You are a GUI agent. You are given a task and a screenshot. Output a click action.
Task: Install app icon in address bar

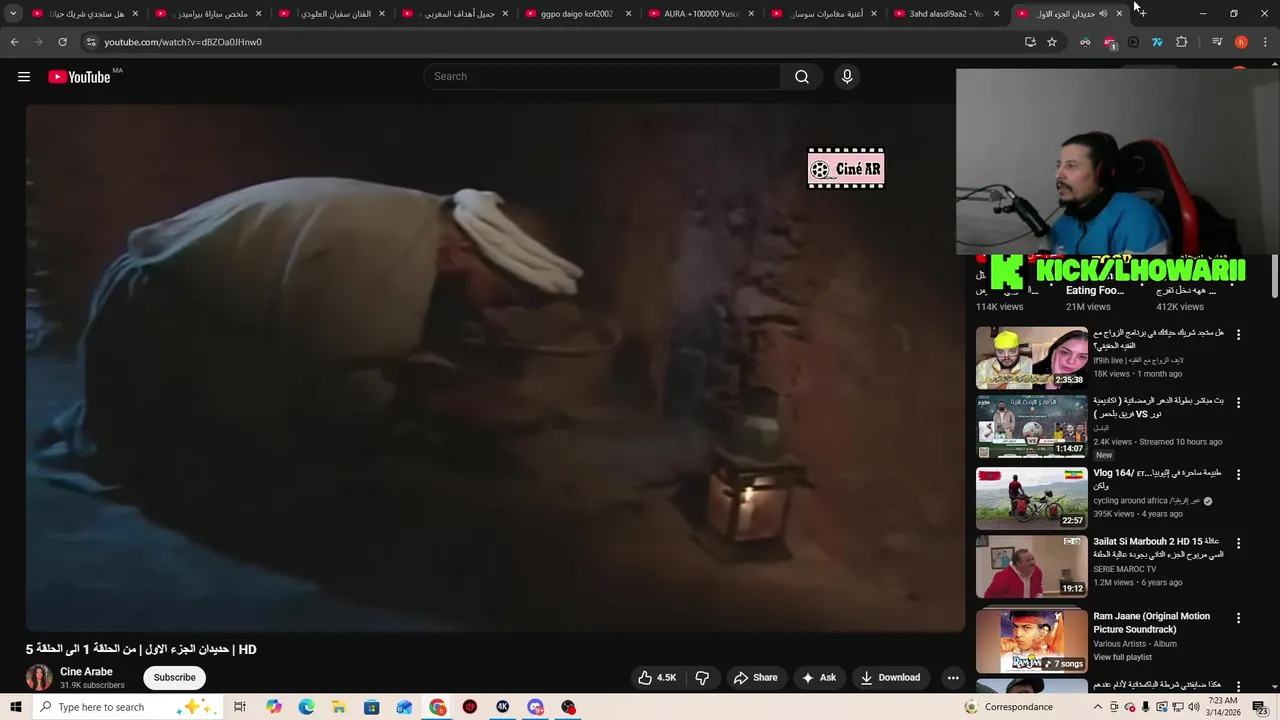1030,42
